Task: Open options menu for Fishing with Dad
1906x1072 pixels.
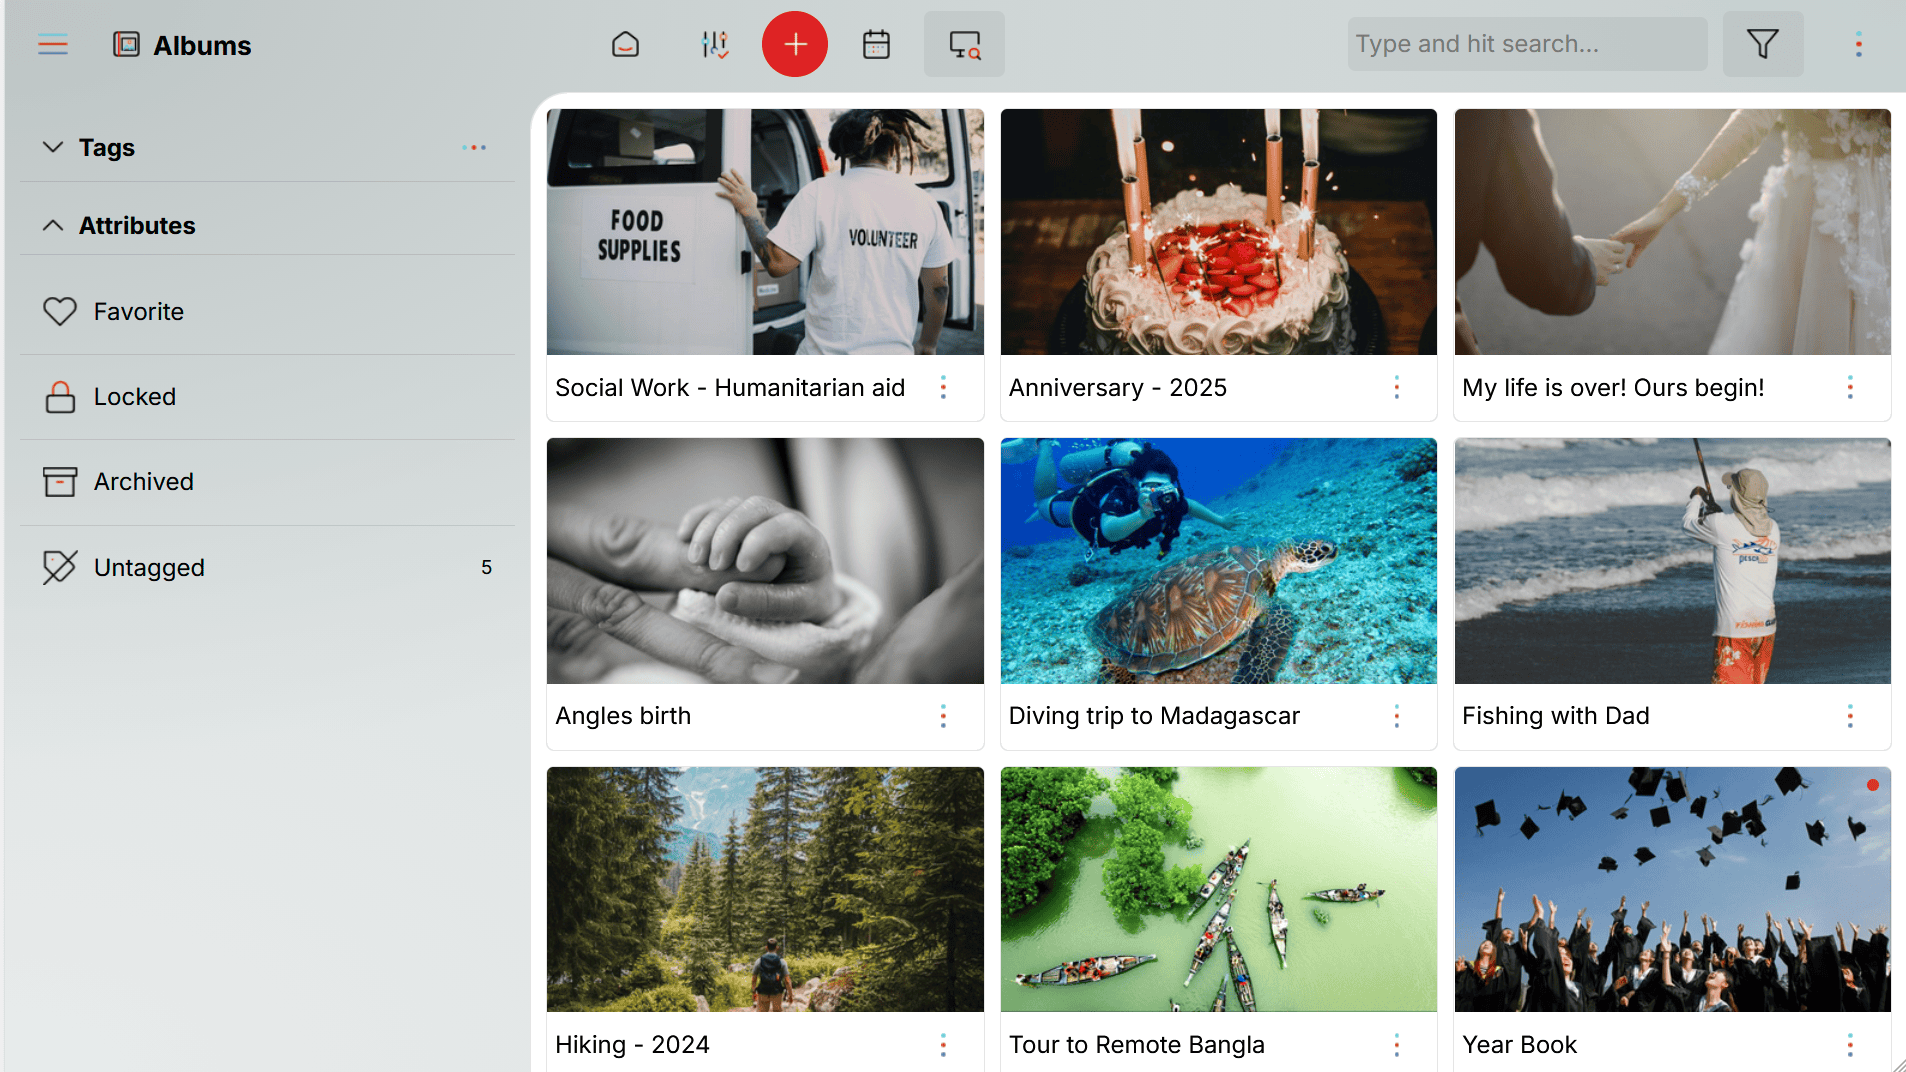Action: coord(1850,716)
